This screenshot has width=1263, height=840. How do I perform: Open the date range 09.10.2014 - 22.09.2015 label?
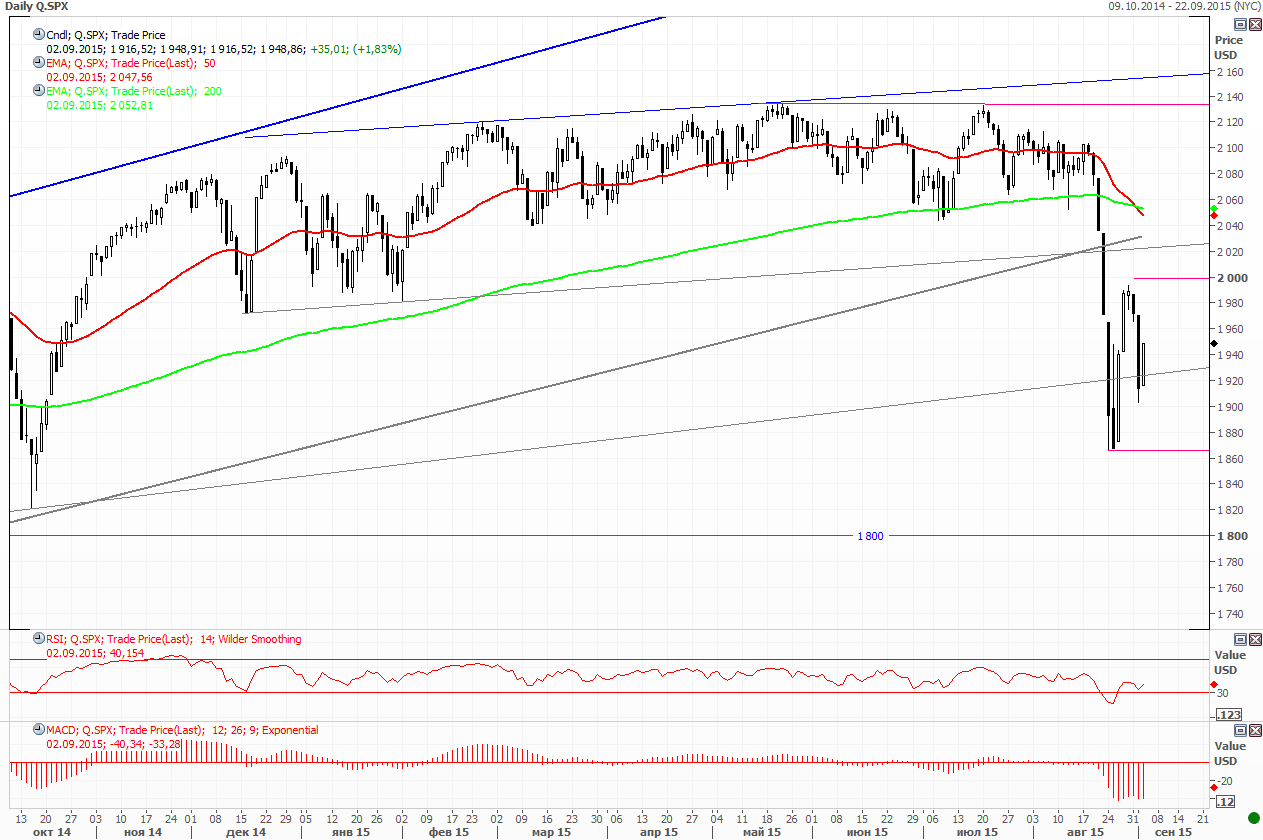[x=1183, y=6]
